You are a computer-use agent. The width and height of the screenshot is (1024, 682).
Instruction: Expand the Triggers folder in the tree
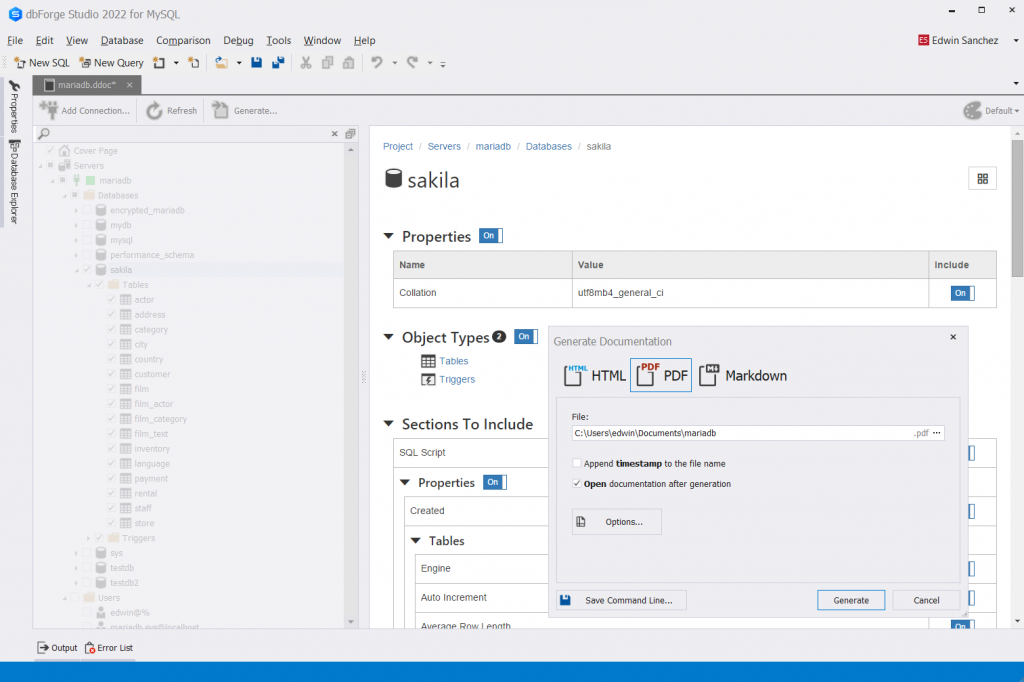pyautogui.click(x=88, y=538)
